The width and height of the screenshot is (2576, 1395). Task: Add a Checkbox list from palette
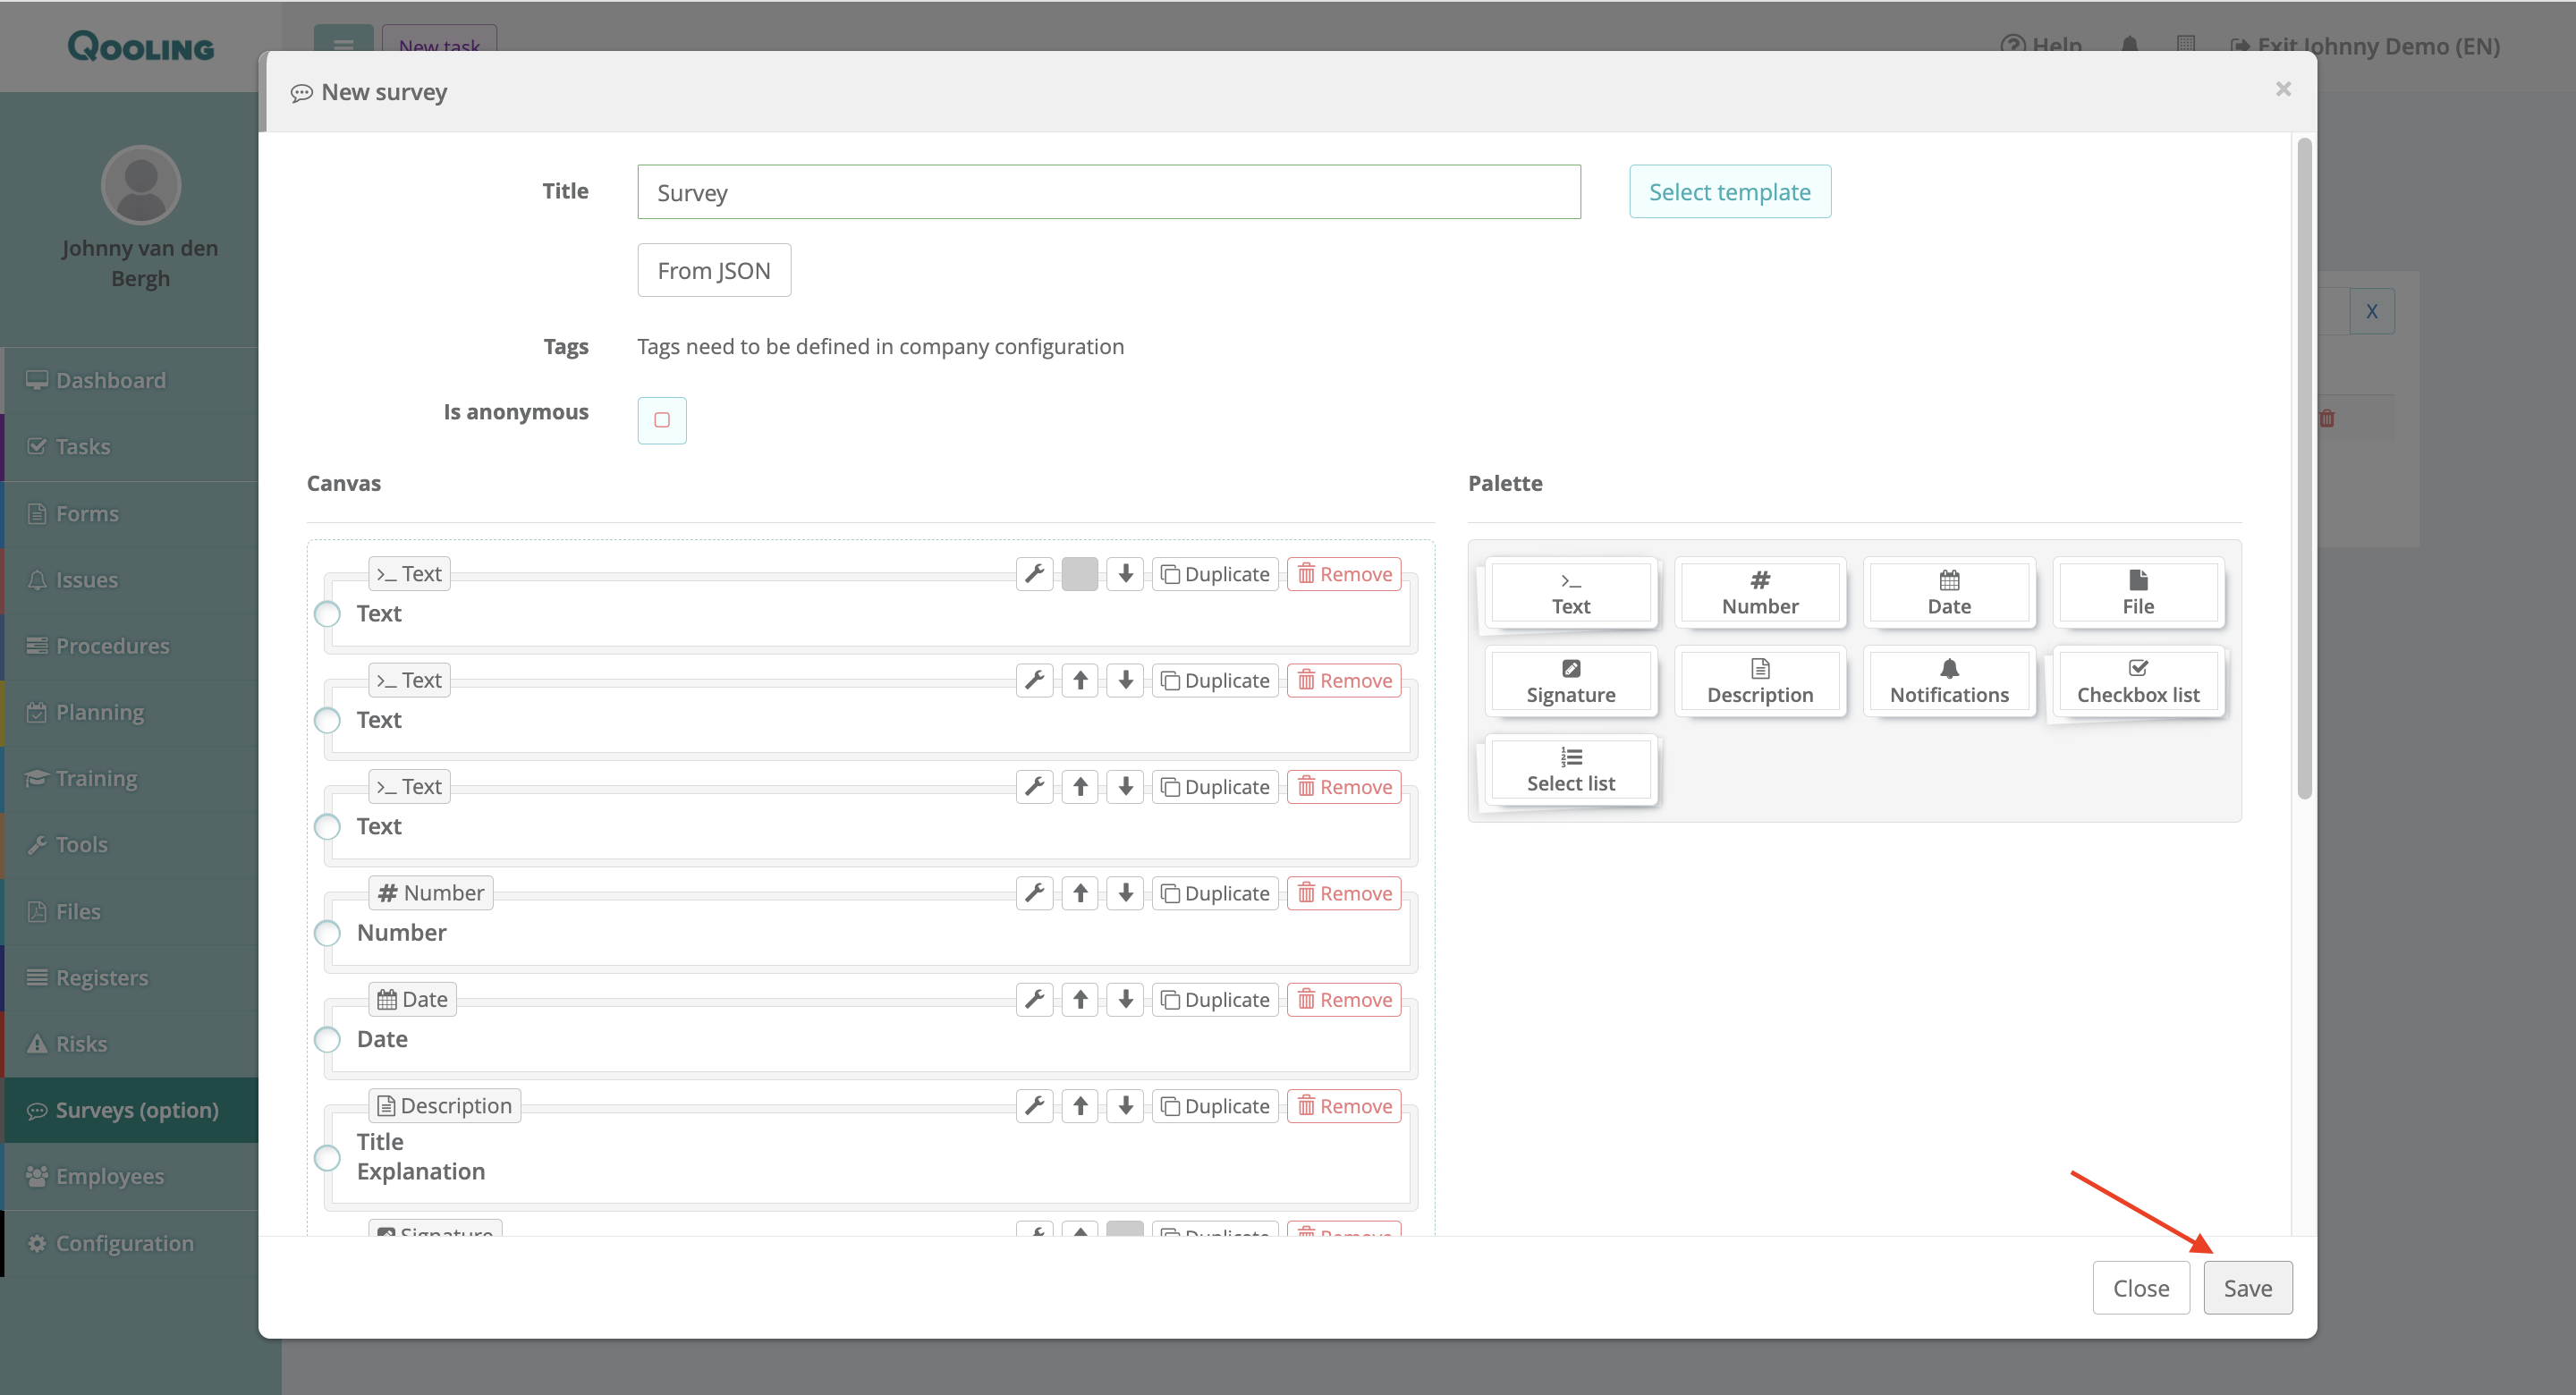coord(2137,682)
